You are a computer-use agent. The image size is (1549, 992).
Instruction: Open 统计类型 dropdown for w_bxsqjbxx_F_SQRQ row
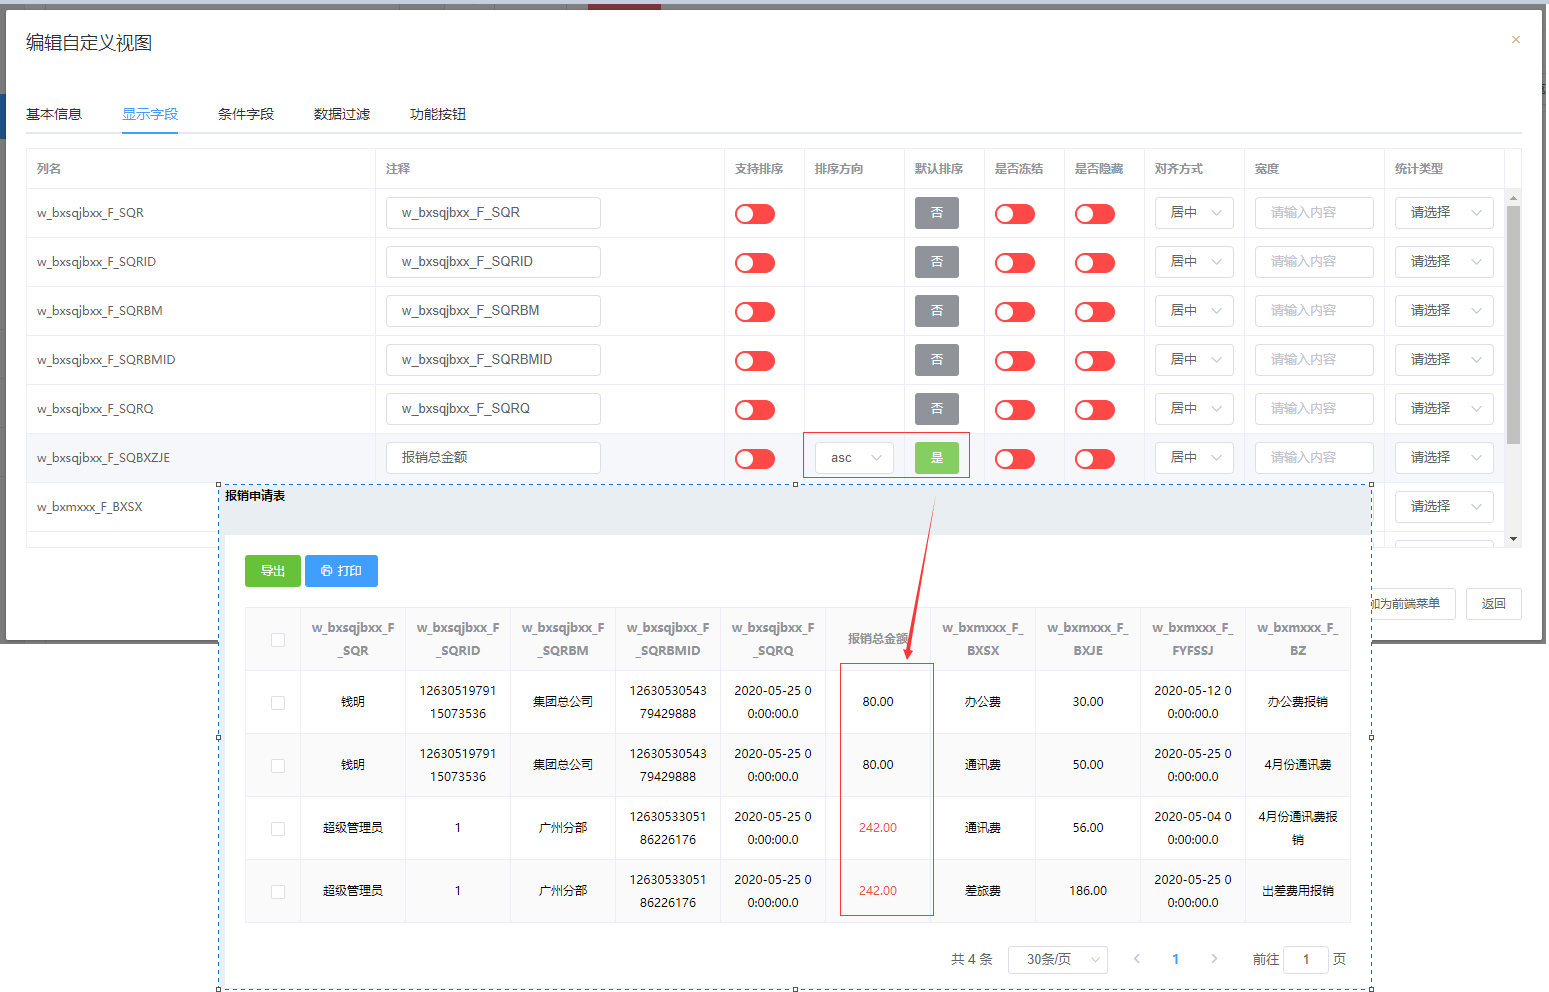coord(1444,409)
